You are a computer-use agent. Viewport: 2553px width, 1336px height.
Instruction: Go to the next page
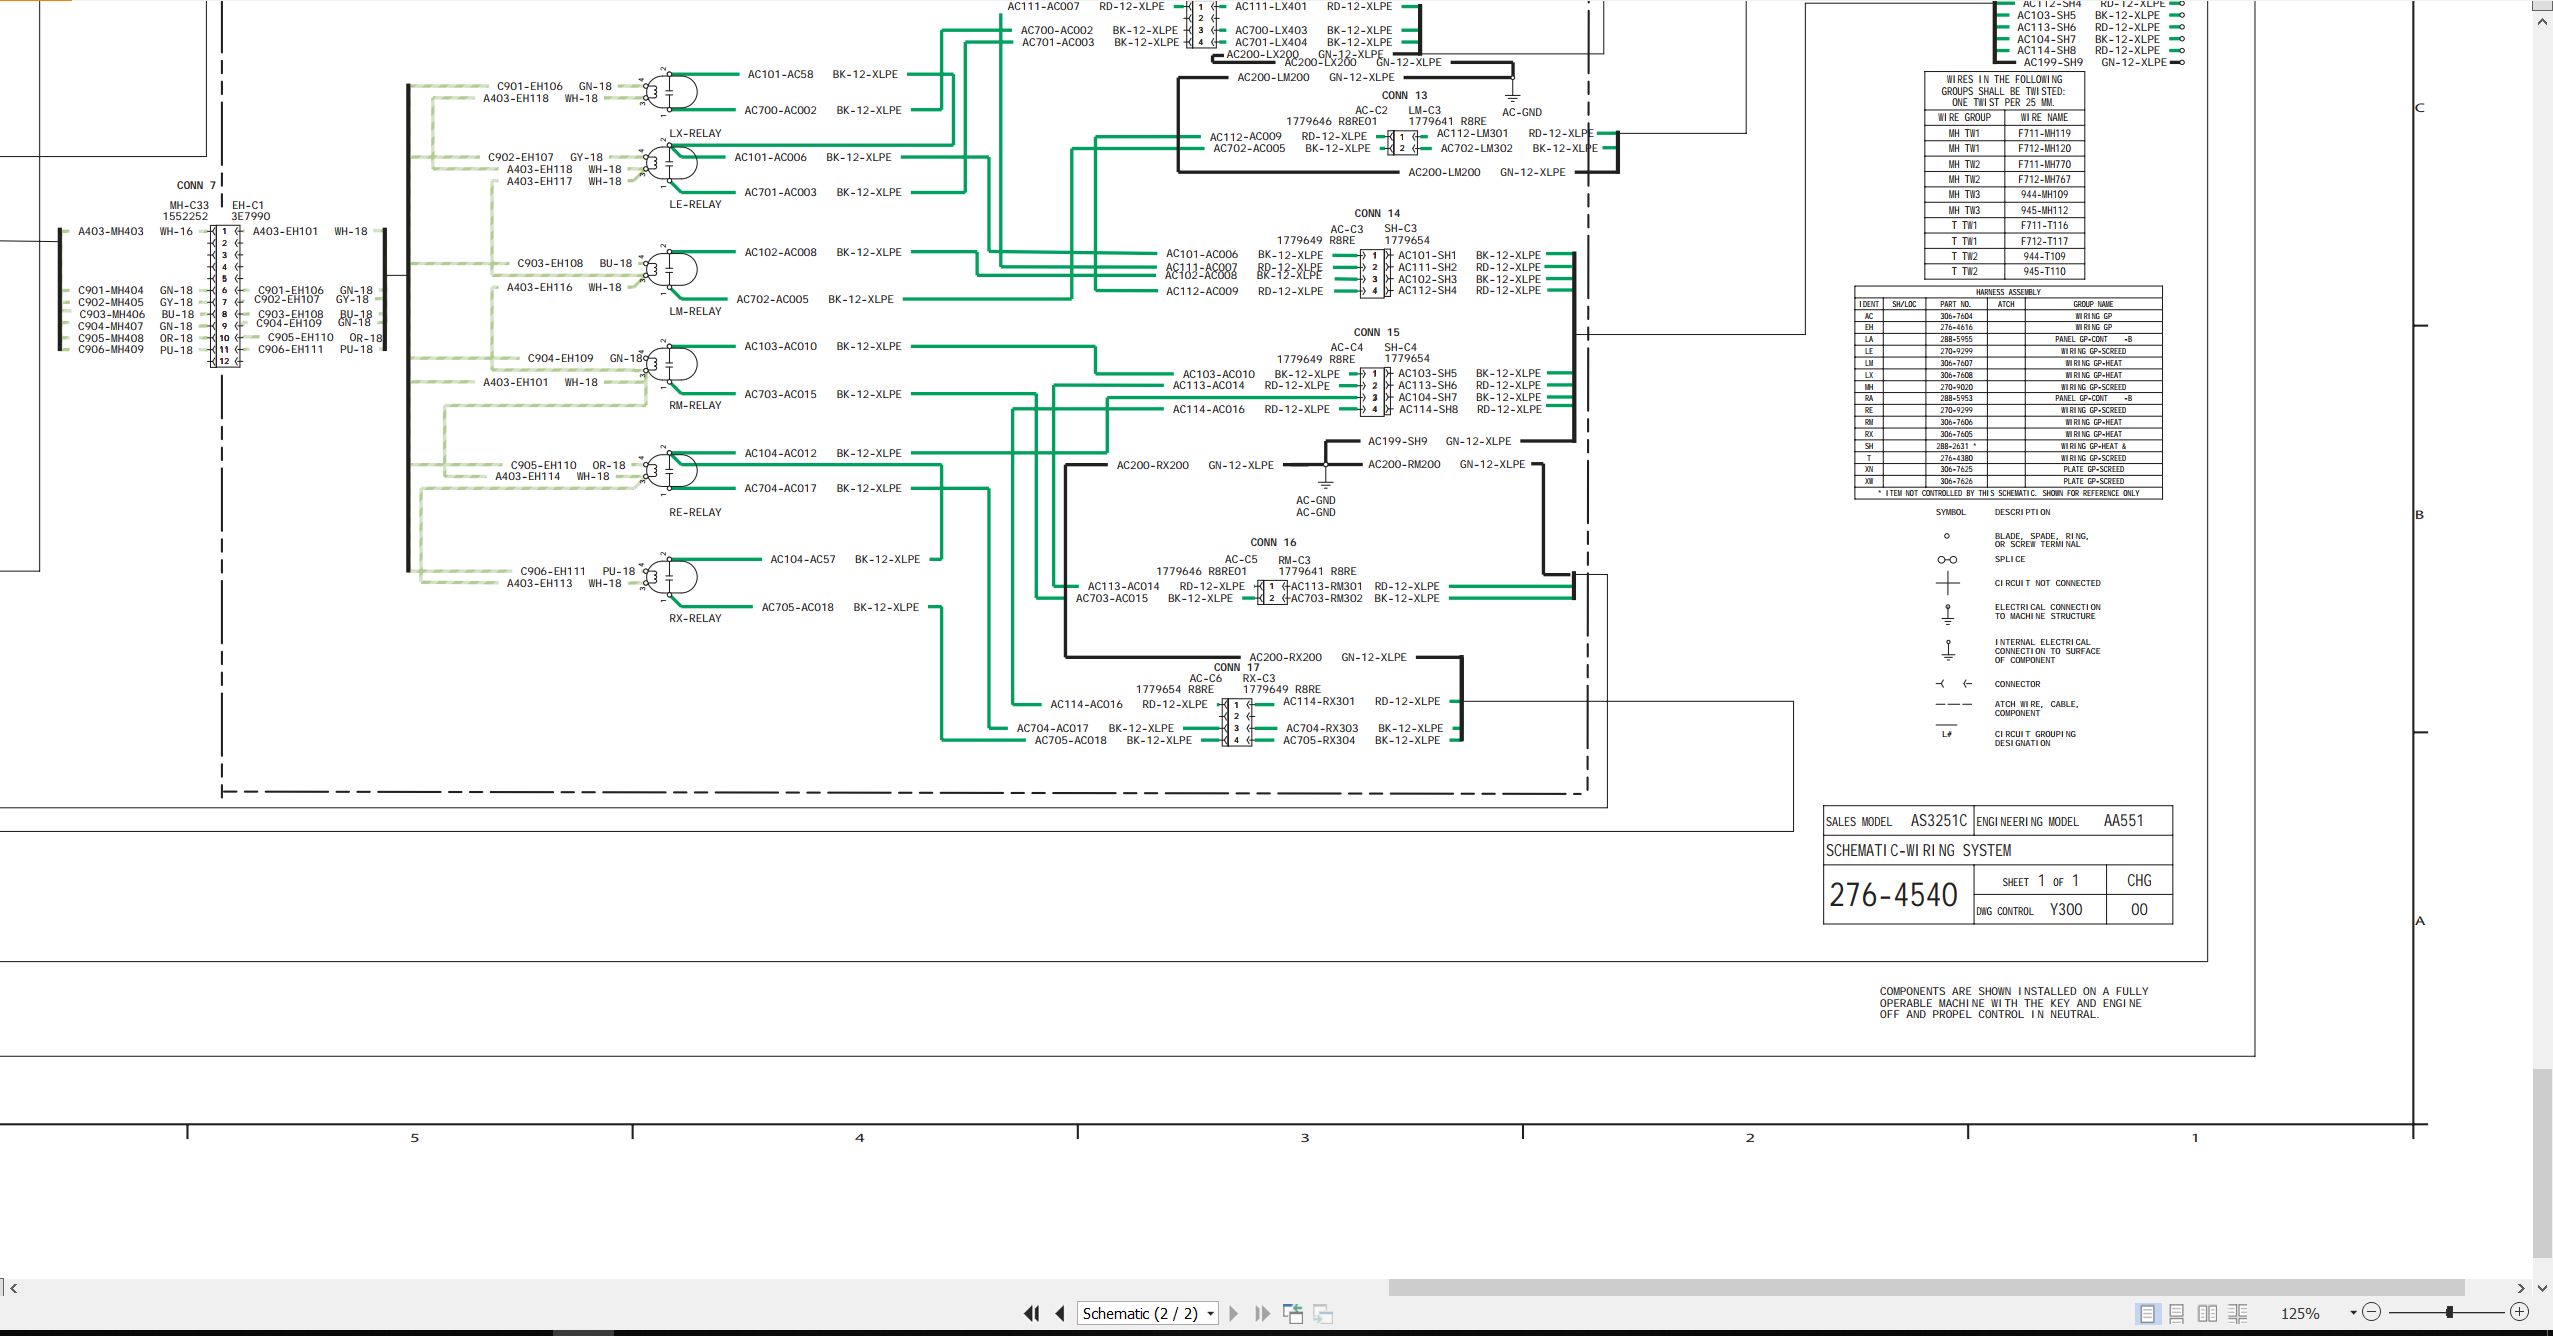coord(1233,1313)
